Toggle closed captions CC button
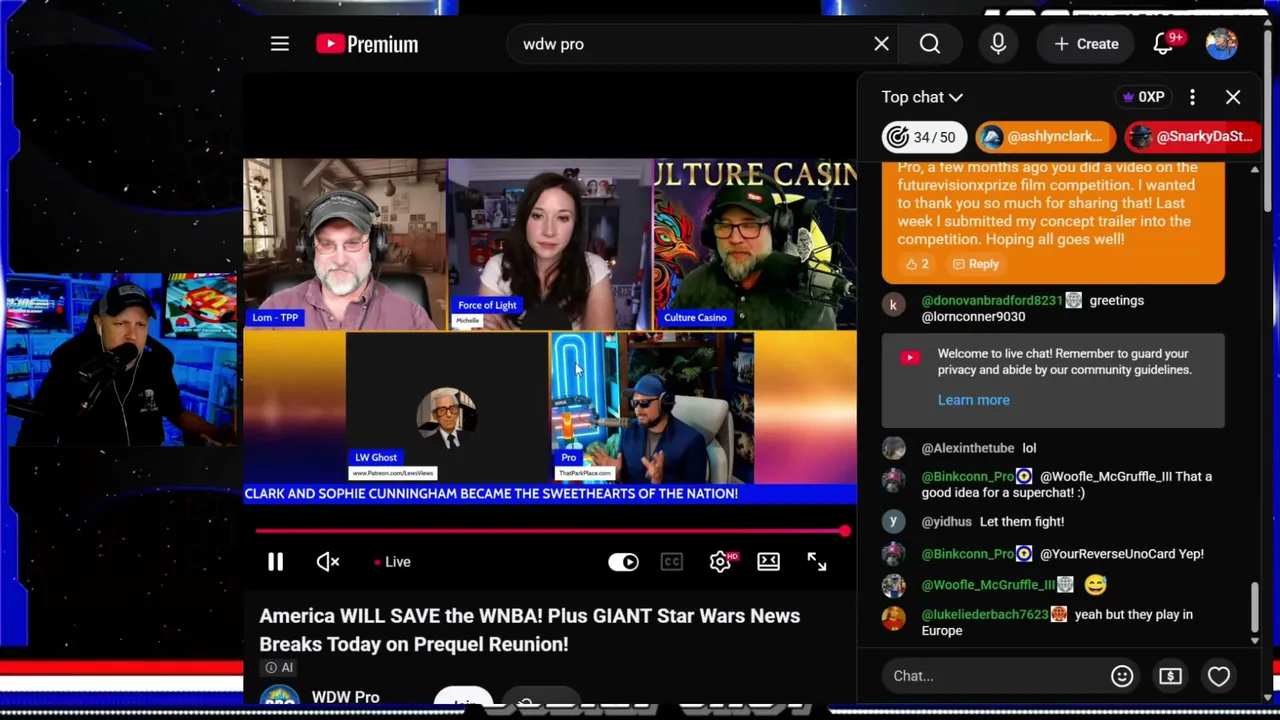1280x720 pixels. click(x=672, y=562)
